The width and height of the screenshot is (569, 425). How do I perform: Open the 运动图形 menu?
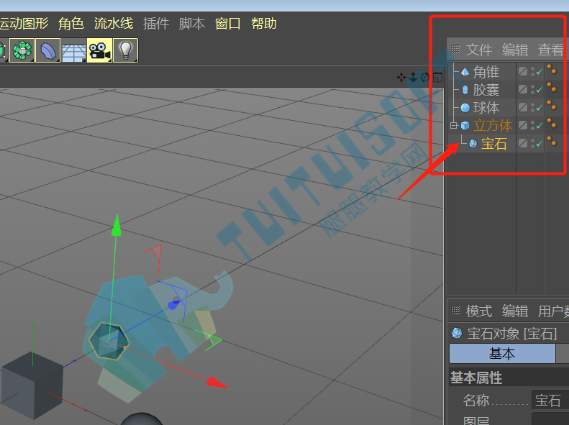click(x=24, y=24)
